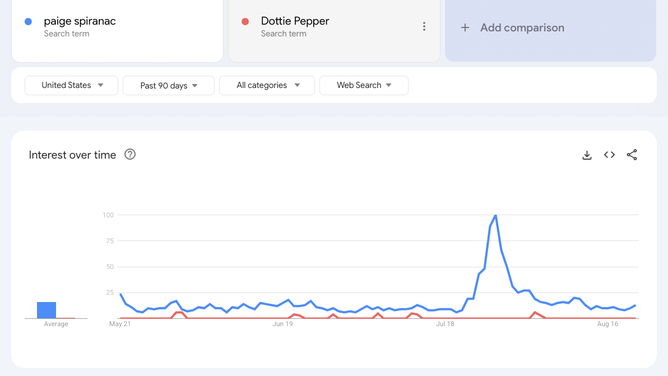Viewport: 668px width, 376px height.
Task: Edit the Dottie Pepper search term
Action: click(x=295, y=21)
